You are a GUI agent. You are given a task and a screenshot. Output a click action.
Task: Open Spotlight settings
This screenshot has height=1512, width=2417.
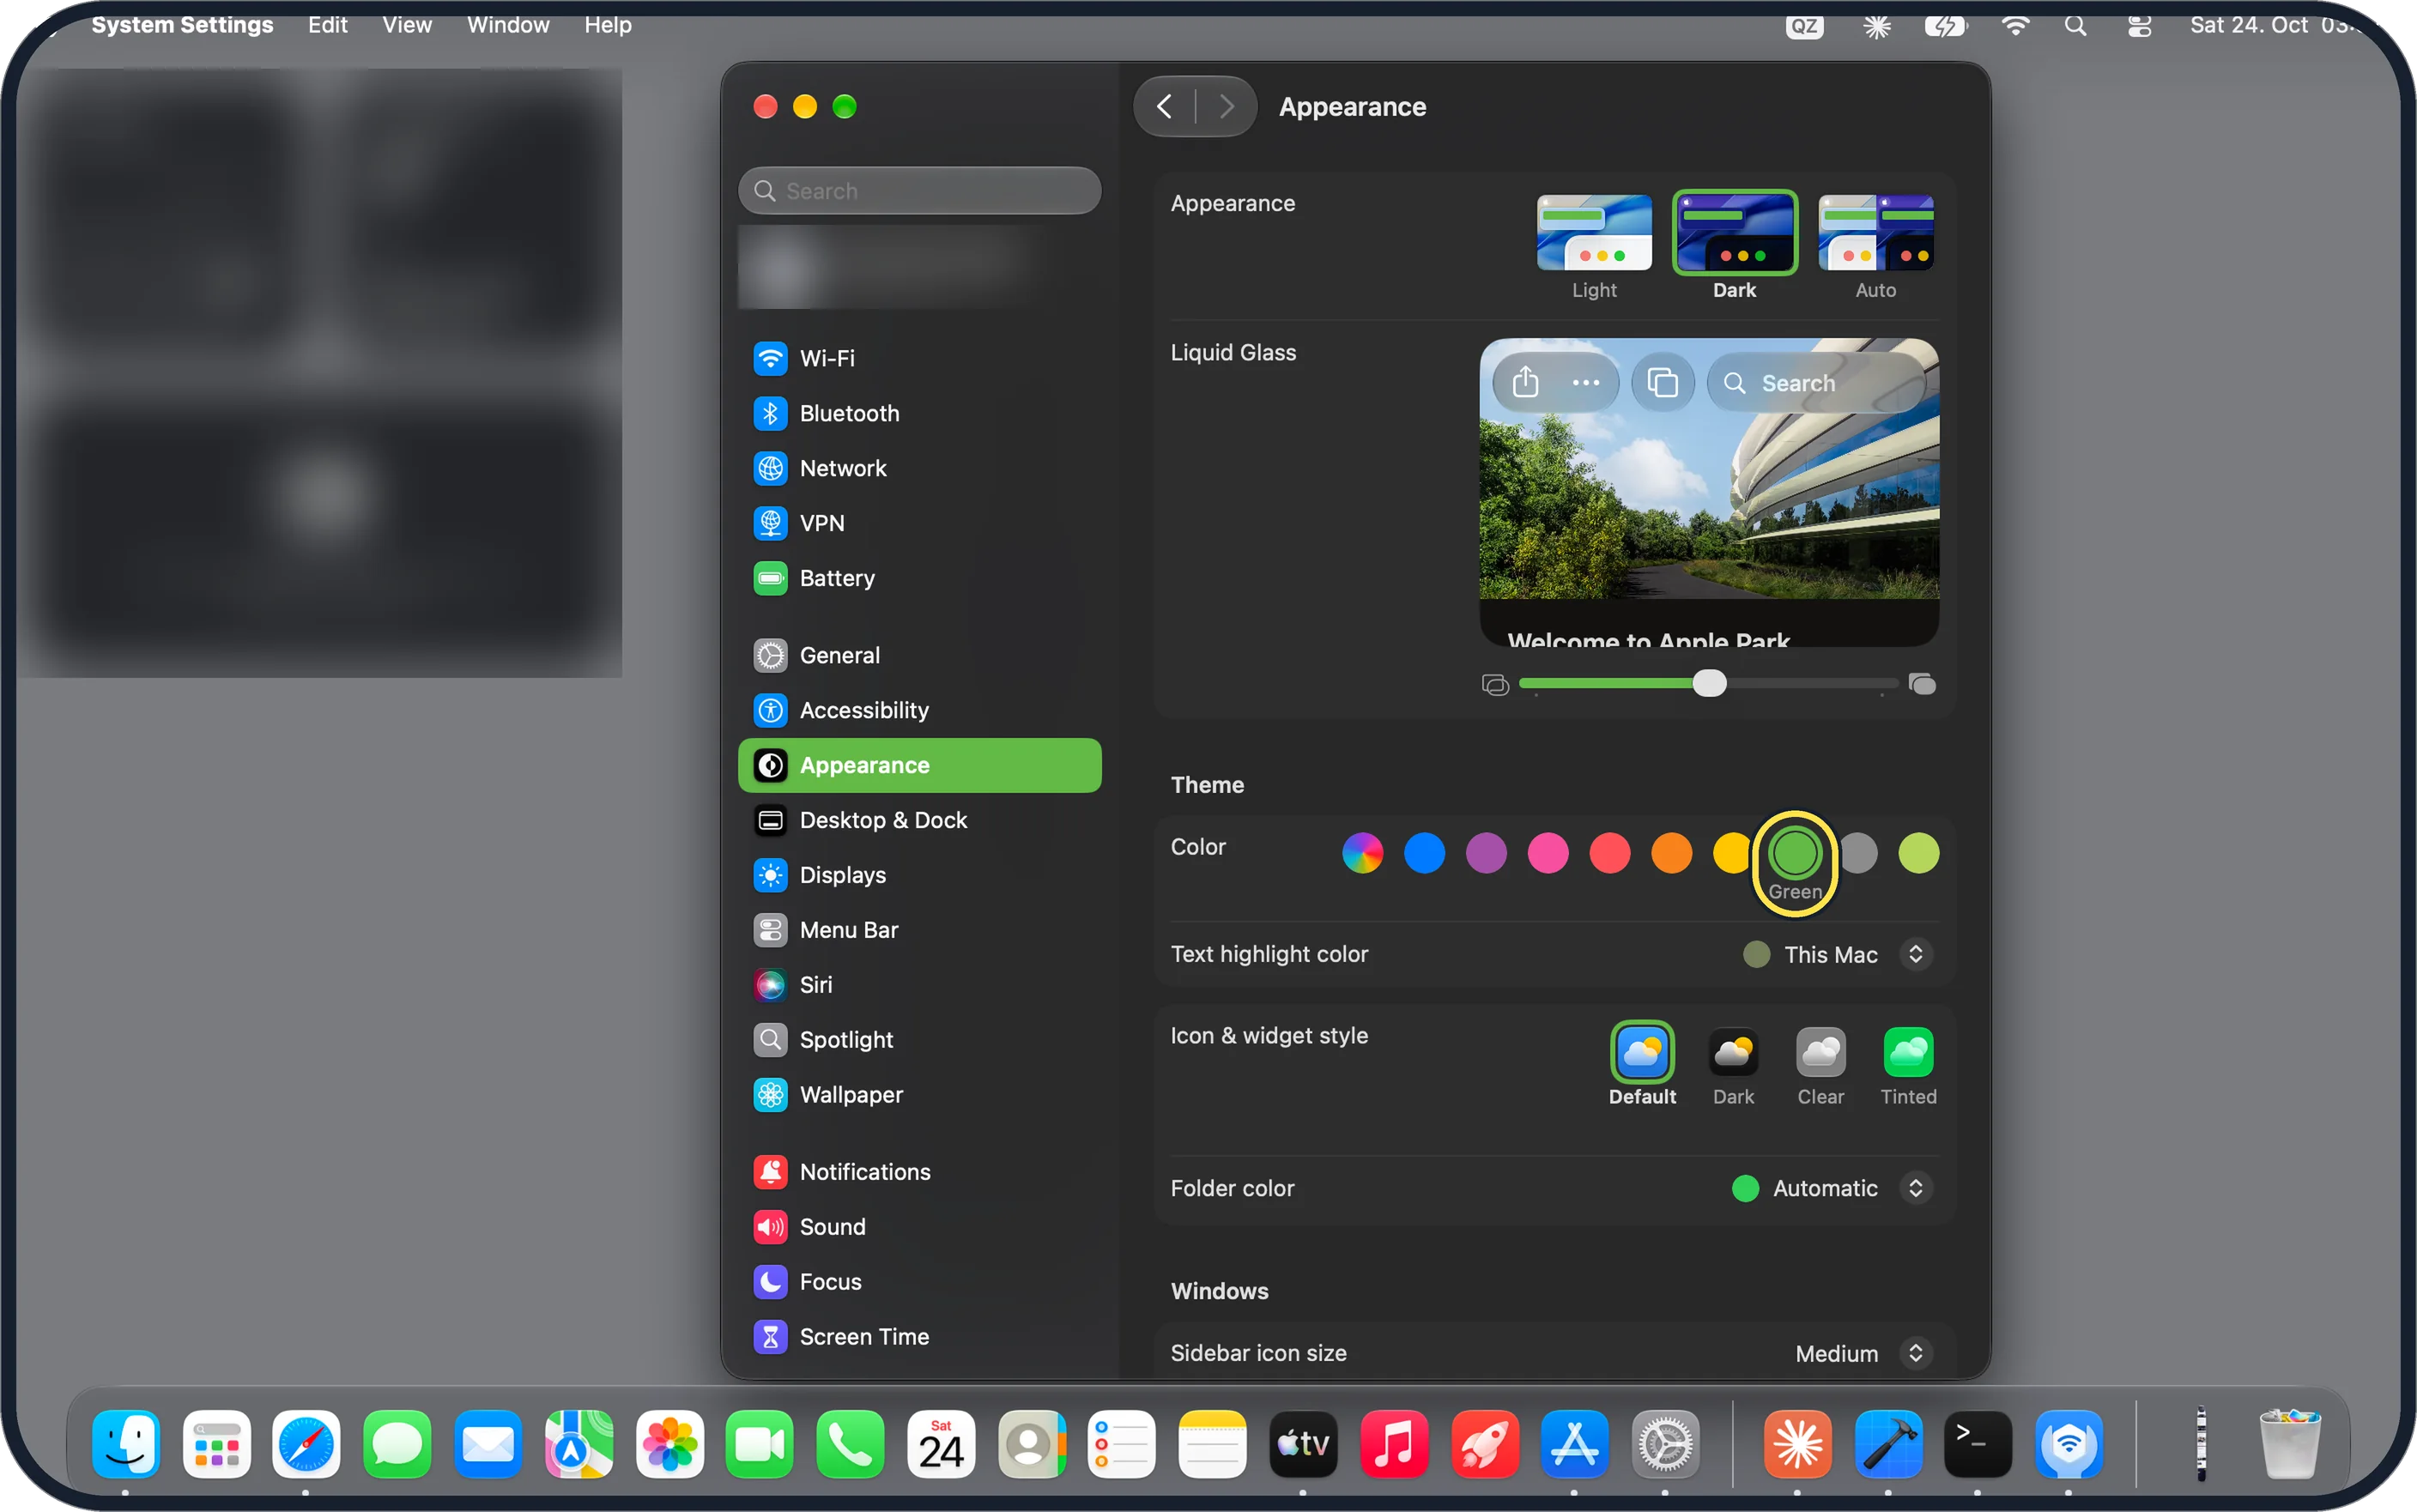click(x=919, y=1040)
